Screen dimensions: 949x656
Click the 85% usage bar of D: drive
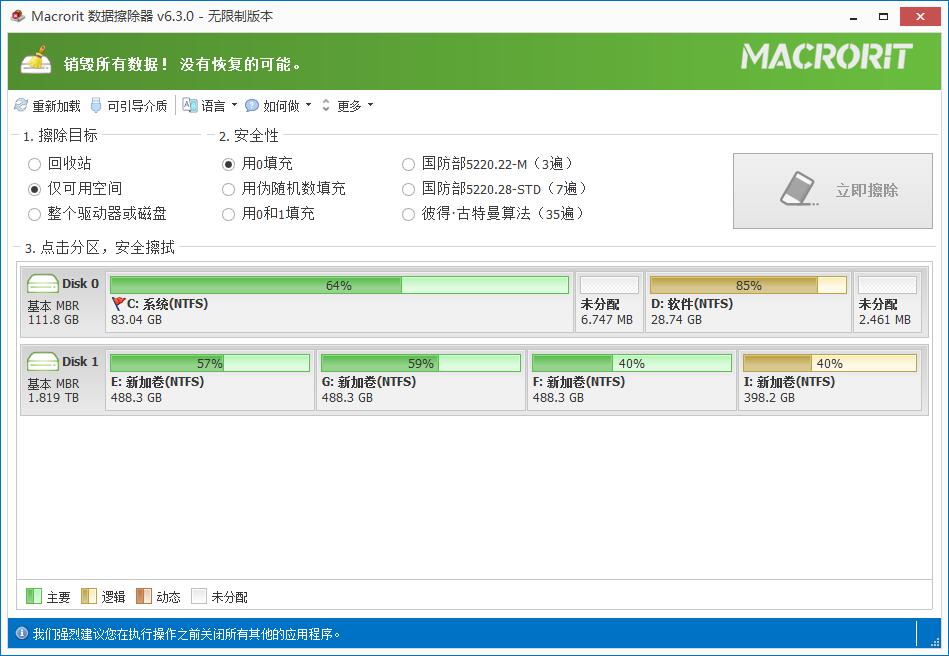point(748,285)
